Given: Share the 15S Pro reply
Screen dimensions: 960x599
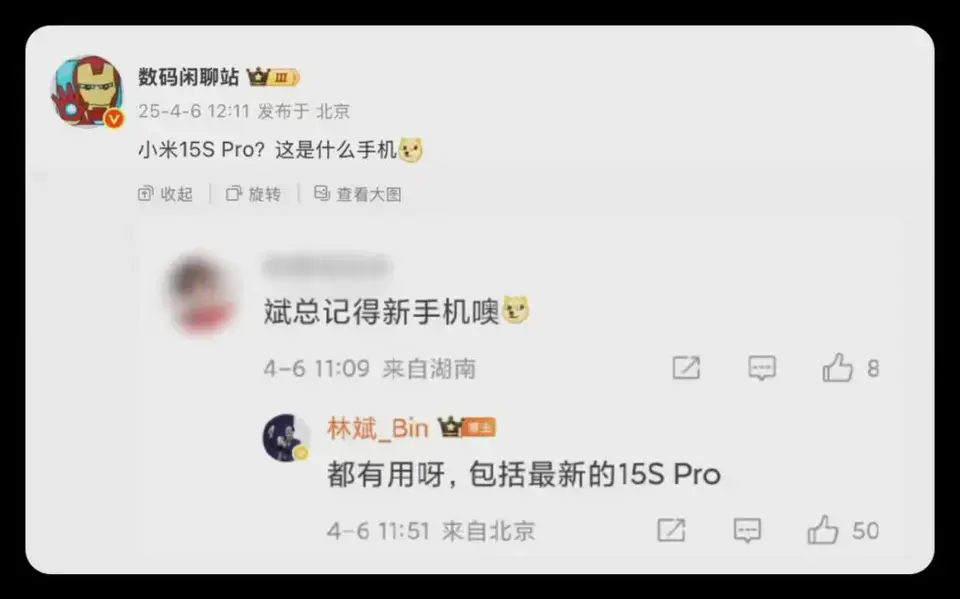Looking at the screenshot, I should [x=671, y=530].
